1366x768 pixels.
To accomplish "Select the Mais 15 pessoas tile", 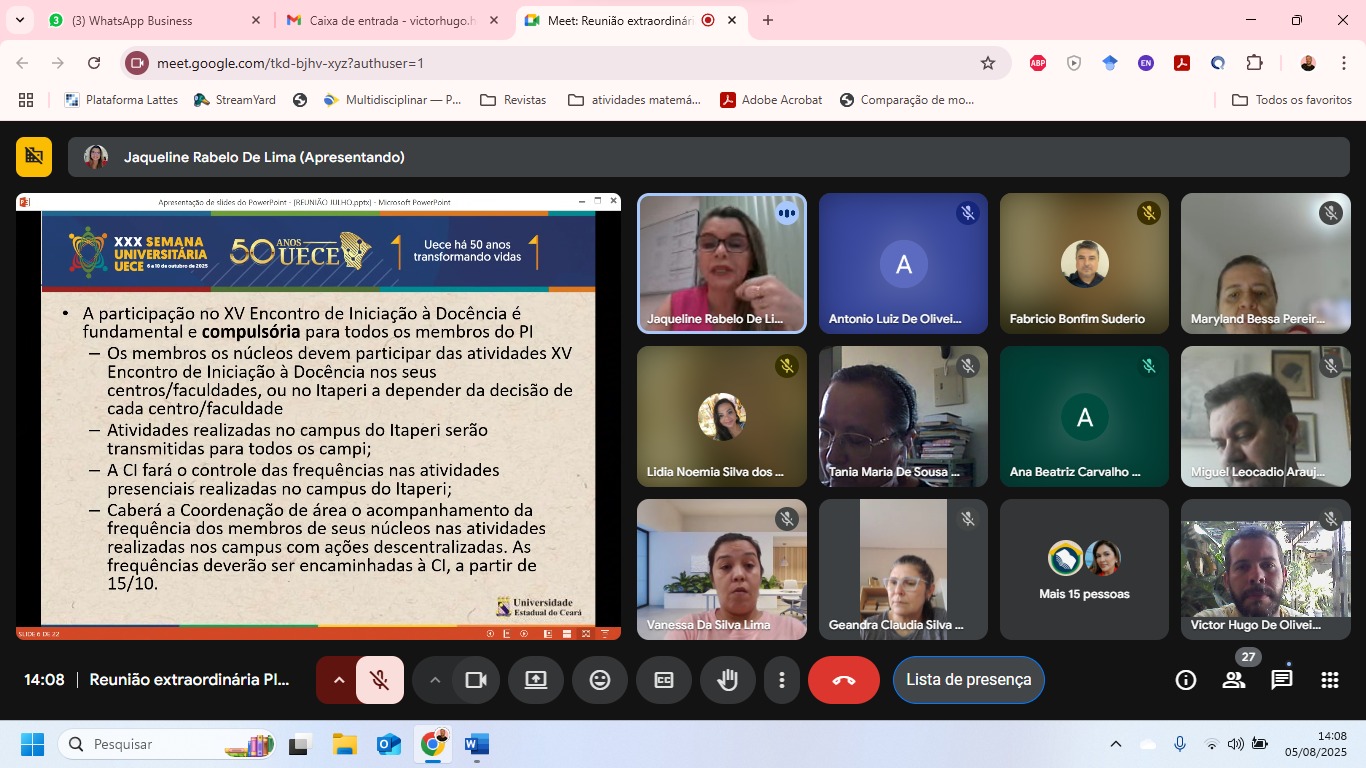I will tap(1084, 569).
